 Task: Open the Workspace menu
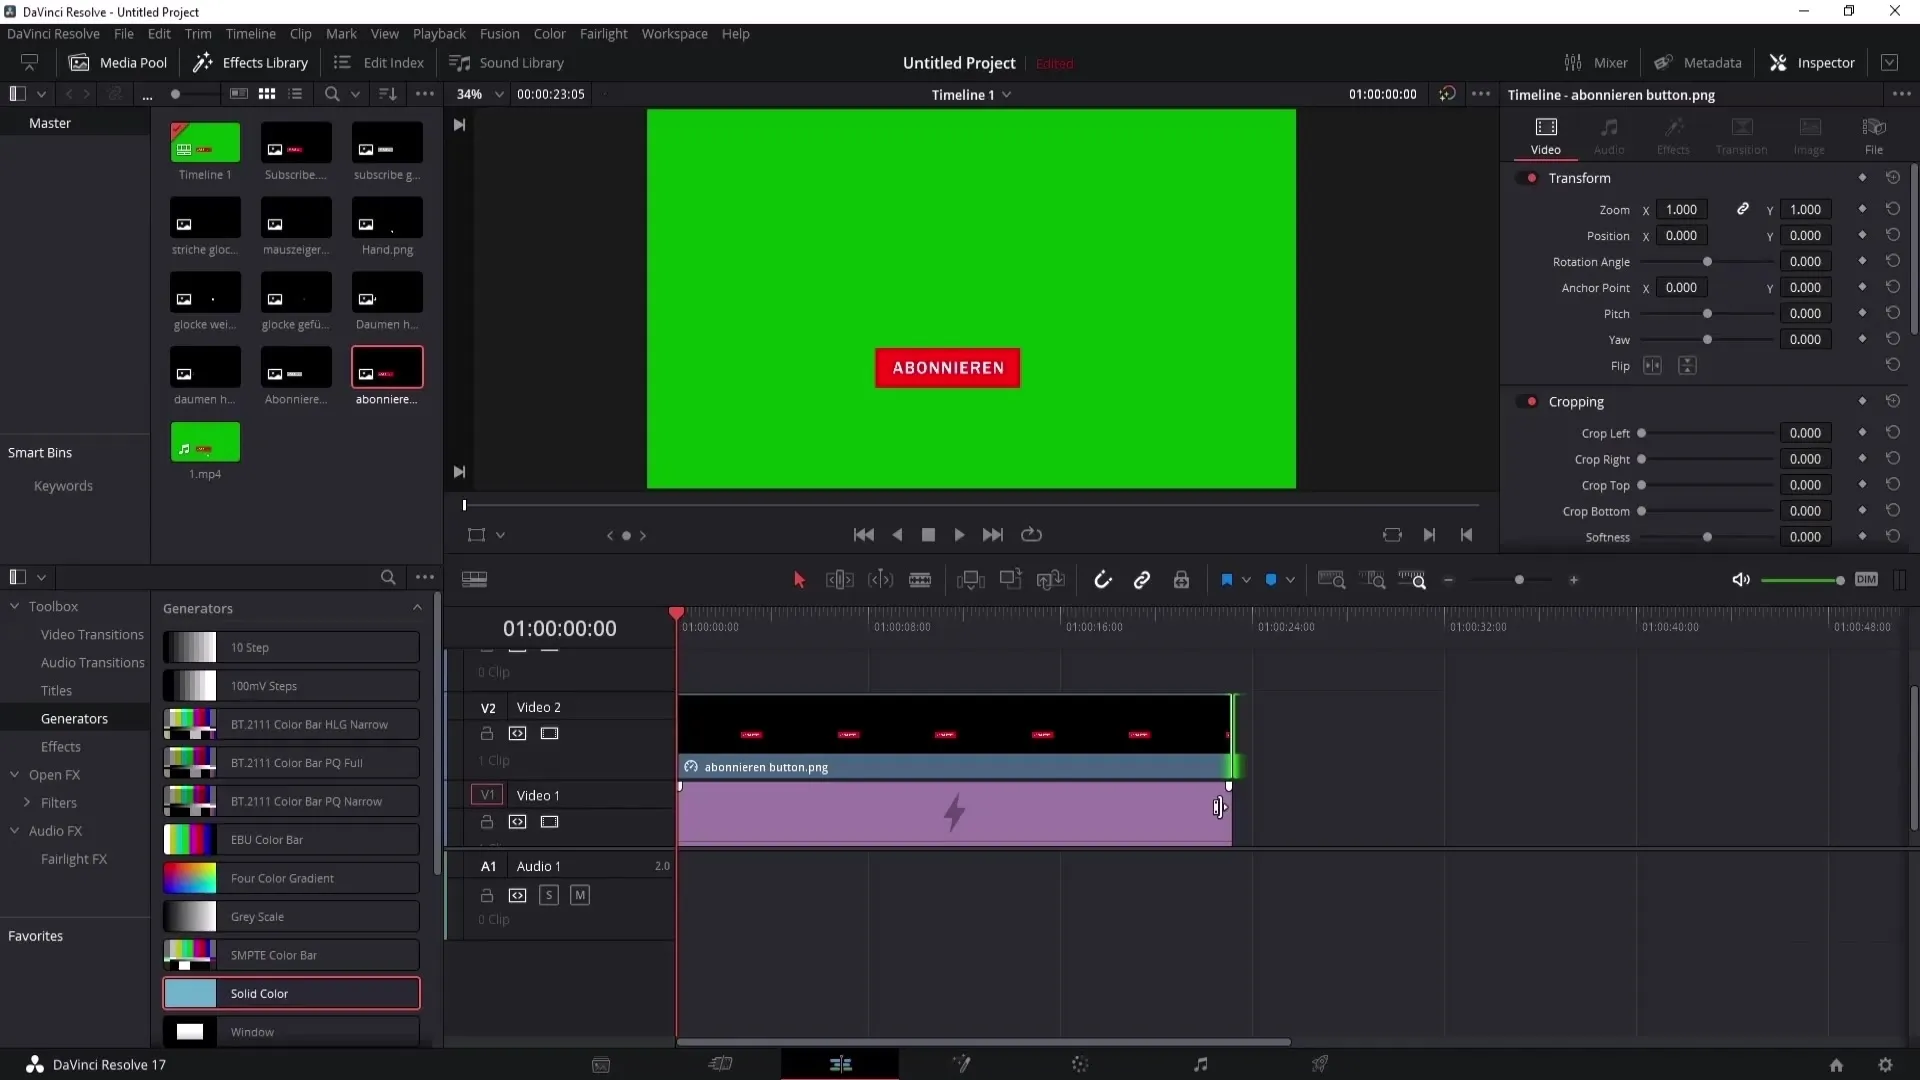(675, 33)
